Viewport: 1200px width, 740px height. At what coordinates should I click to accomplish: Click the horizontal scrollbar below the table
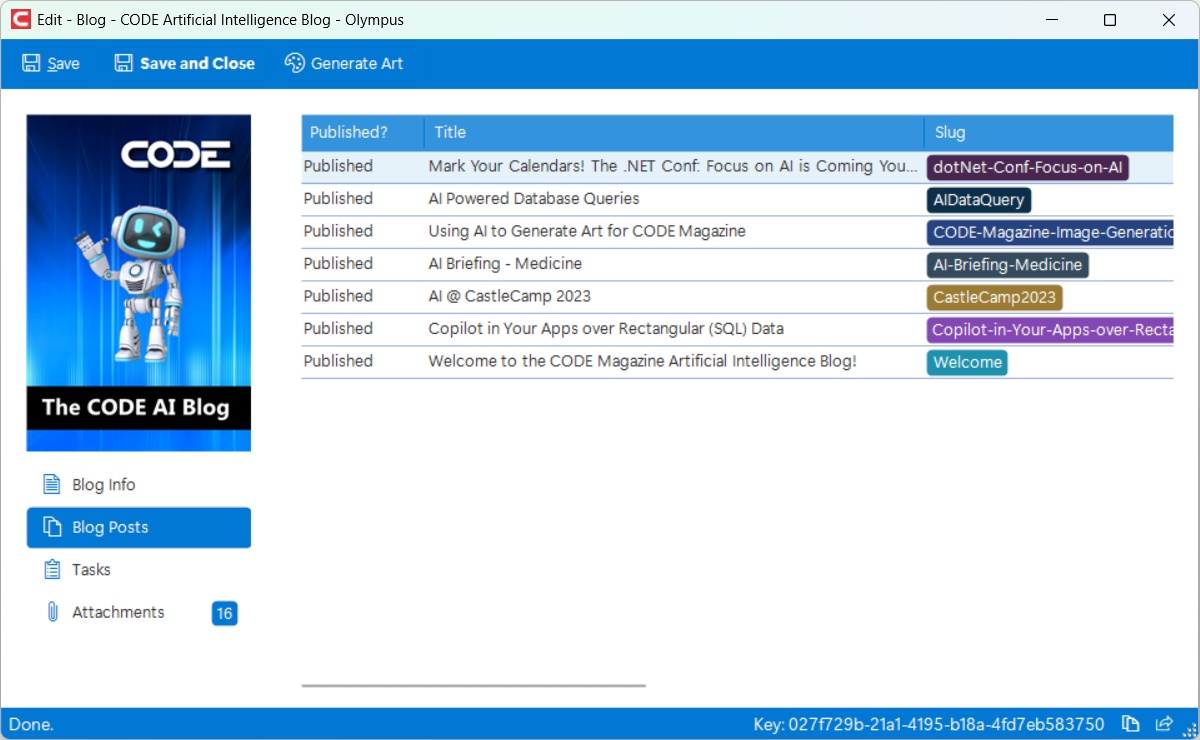[x=474, y=686]
